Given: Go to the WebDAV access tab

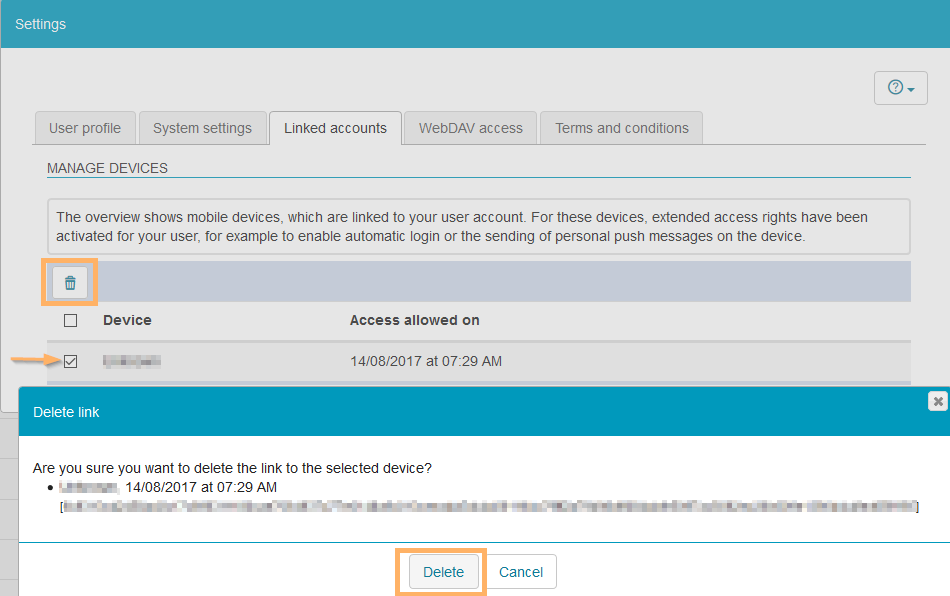Looking at the screenshot, I should tap(470, 128).
